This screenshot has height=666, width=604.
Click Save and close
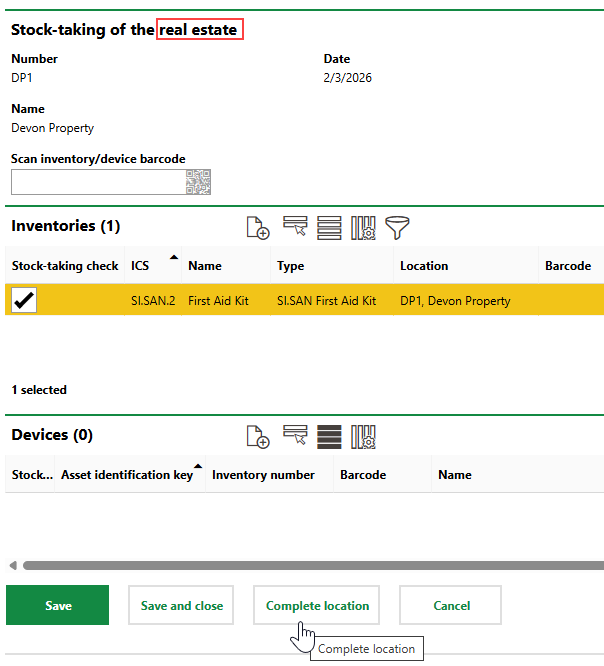[181, 606]
